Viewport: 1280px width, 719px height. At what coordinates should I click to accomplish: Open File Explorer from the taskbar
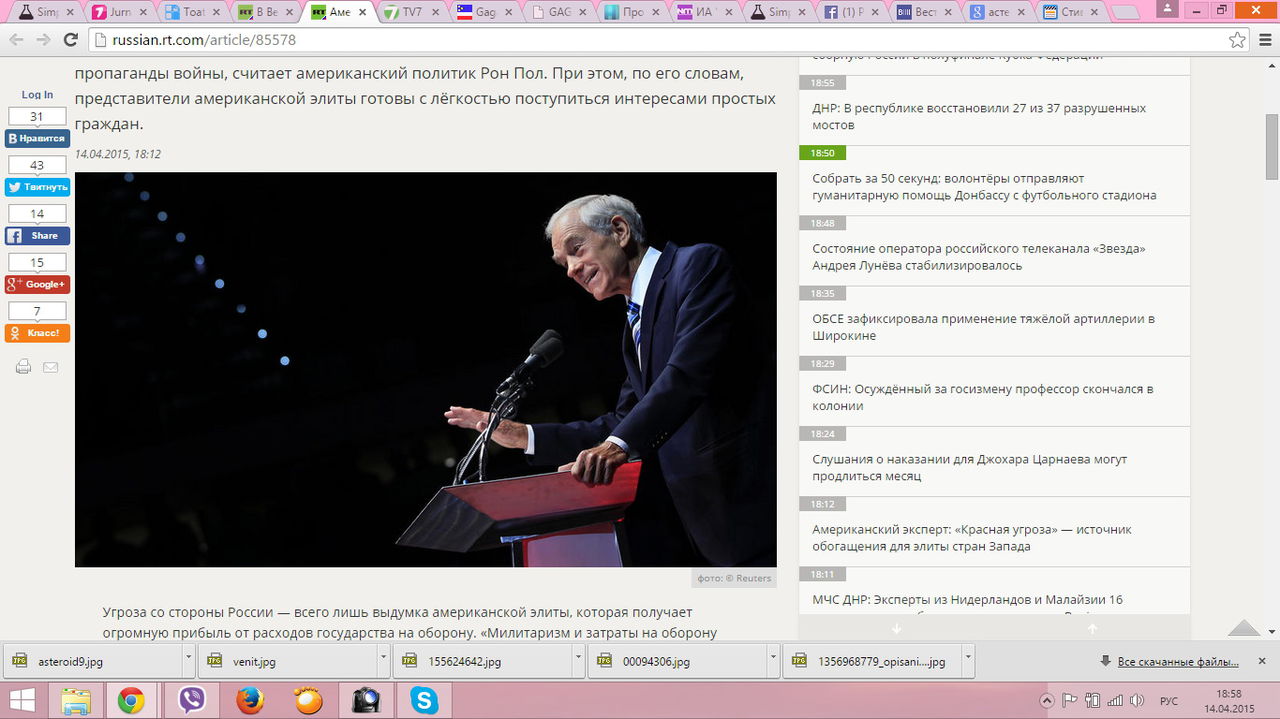pyautogui.click(x=77, y=700)
